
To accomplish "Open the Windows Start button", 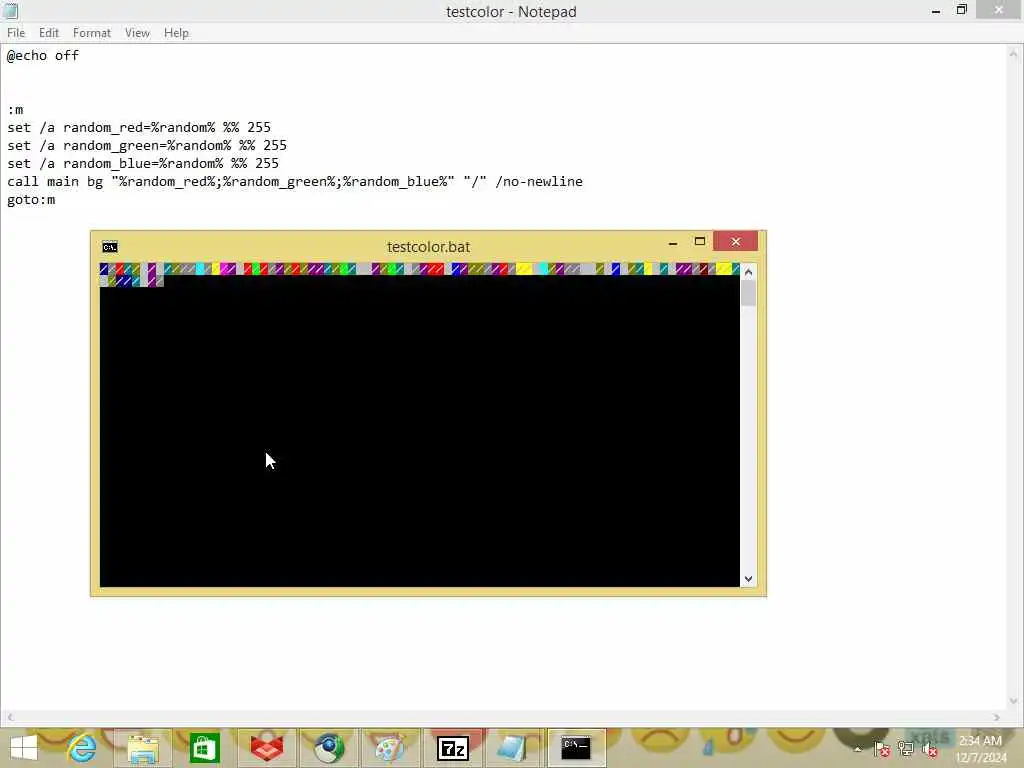I will coord(24,748).
